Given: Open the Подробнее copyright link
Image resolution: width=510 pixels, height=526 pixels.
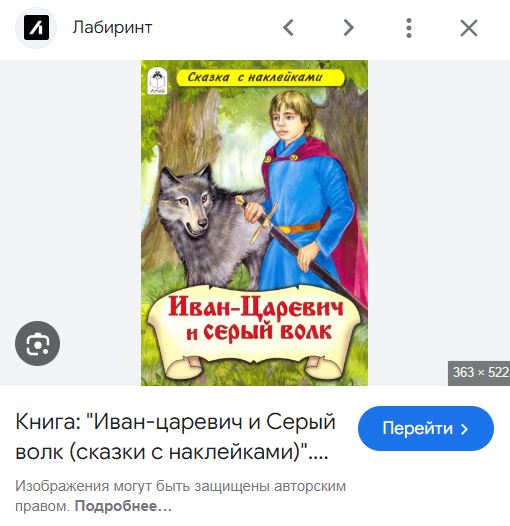Looking at the screenshot, I should (123, 506).
